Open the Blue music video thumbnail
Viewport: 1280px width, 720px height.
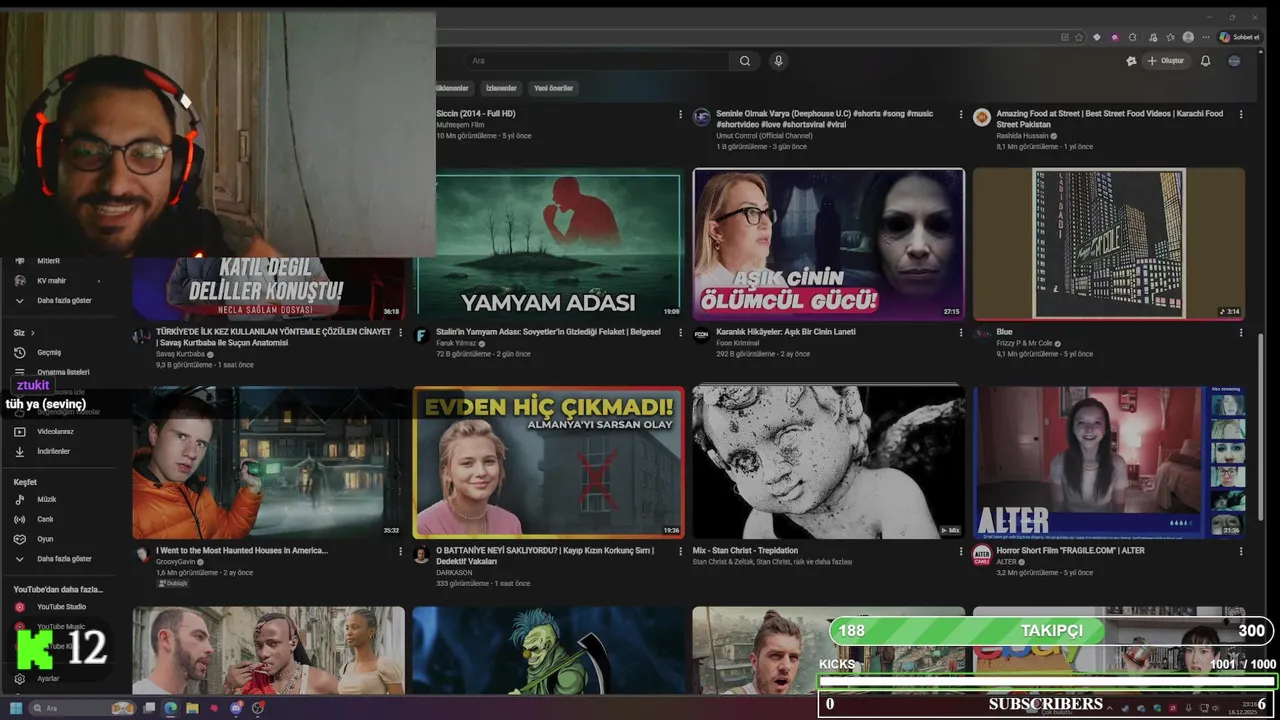pyautogui.click(x=1108, y=244)
